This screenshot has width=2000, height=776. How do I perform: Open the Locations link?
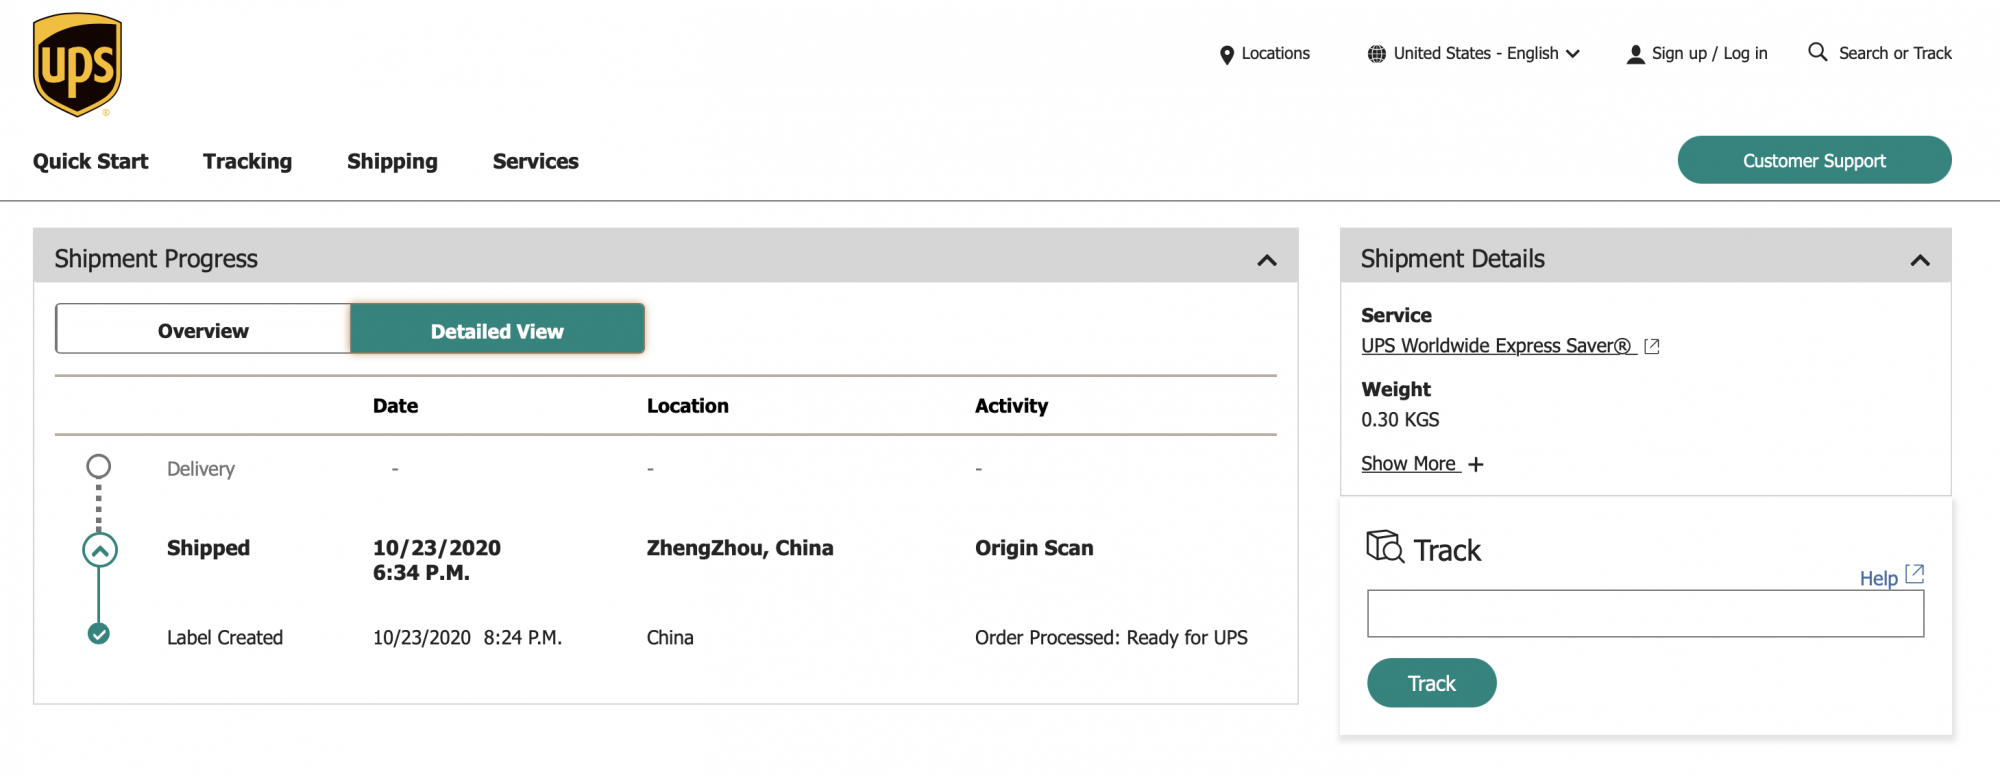click(x=1275, y=53)
